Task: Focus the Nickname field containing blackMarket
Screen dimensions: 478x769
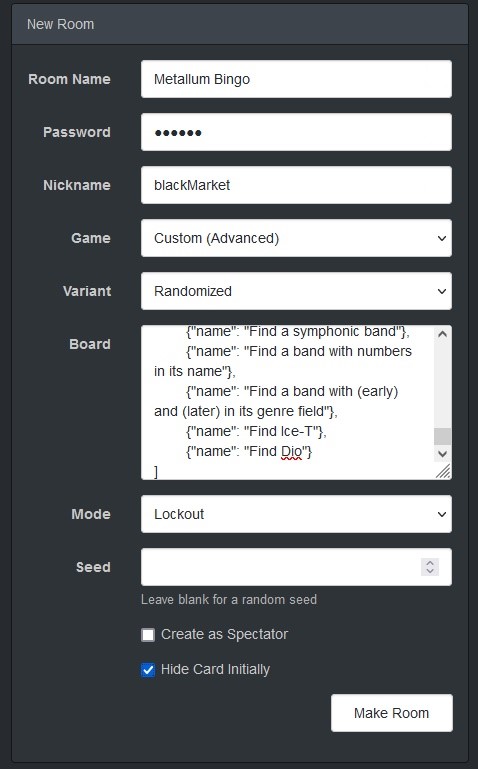Action: point(296,185)
